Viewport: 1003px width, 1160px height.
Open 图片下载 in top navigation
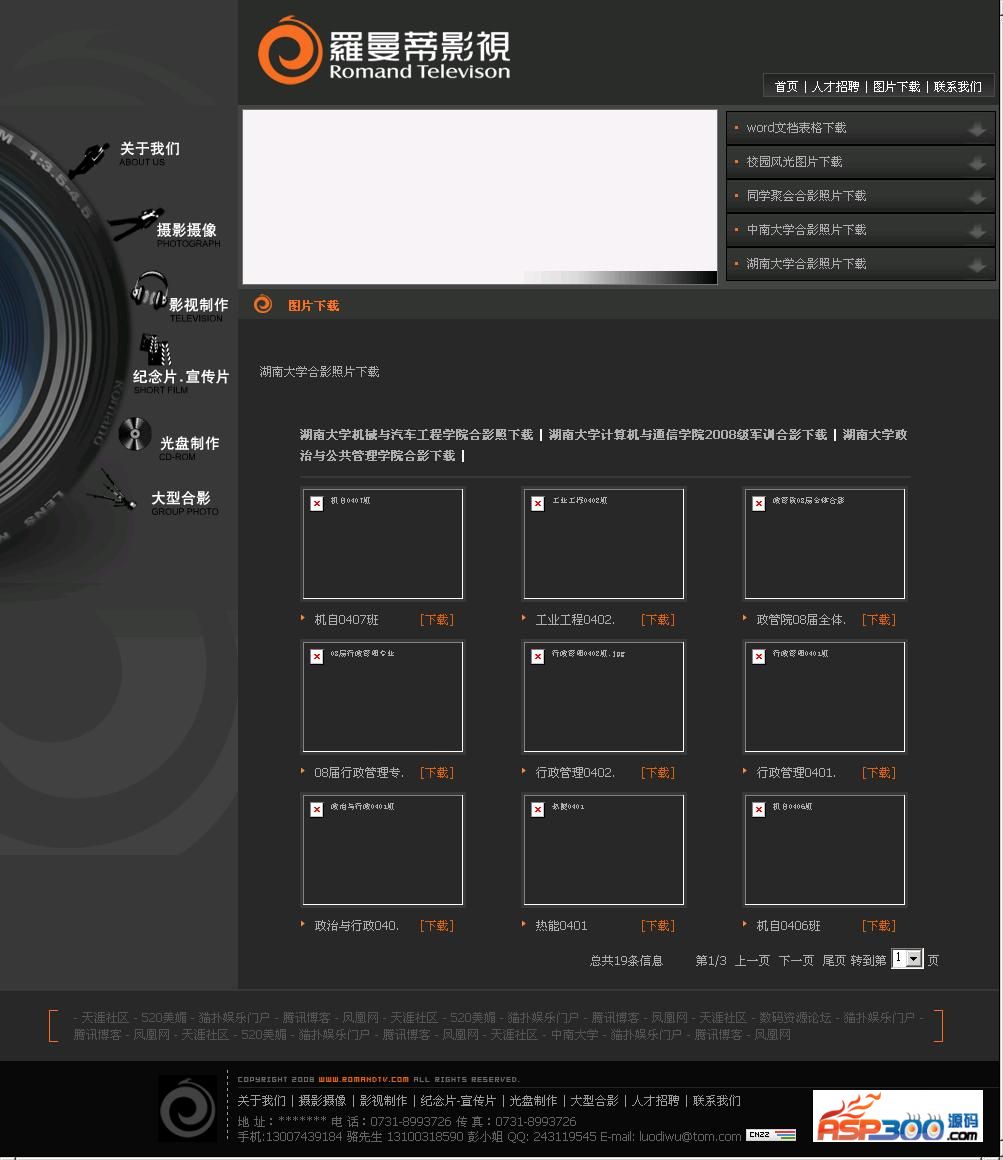pyautogui.click(x=896, y=87)
